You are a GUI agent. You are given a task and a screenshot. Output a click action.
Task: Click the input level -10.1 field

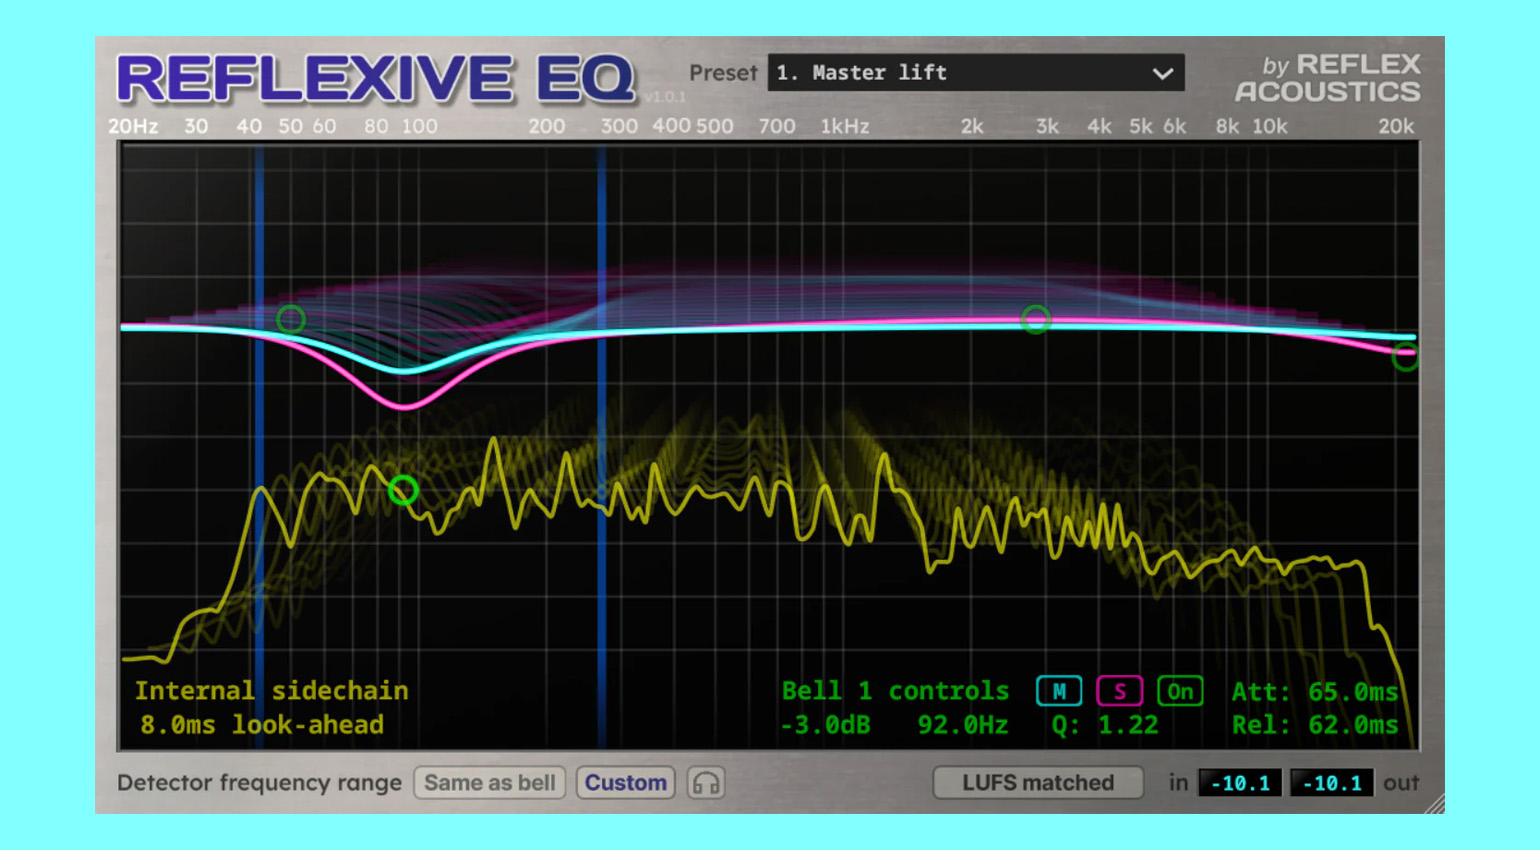click(x=1239, y=783)
